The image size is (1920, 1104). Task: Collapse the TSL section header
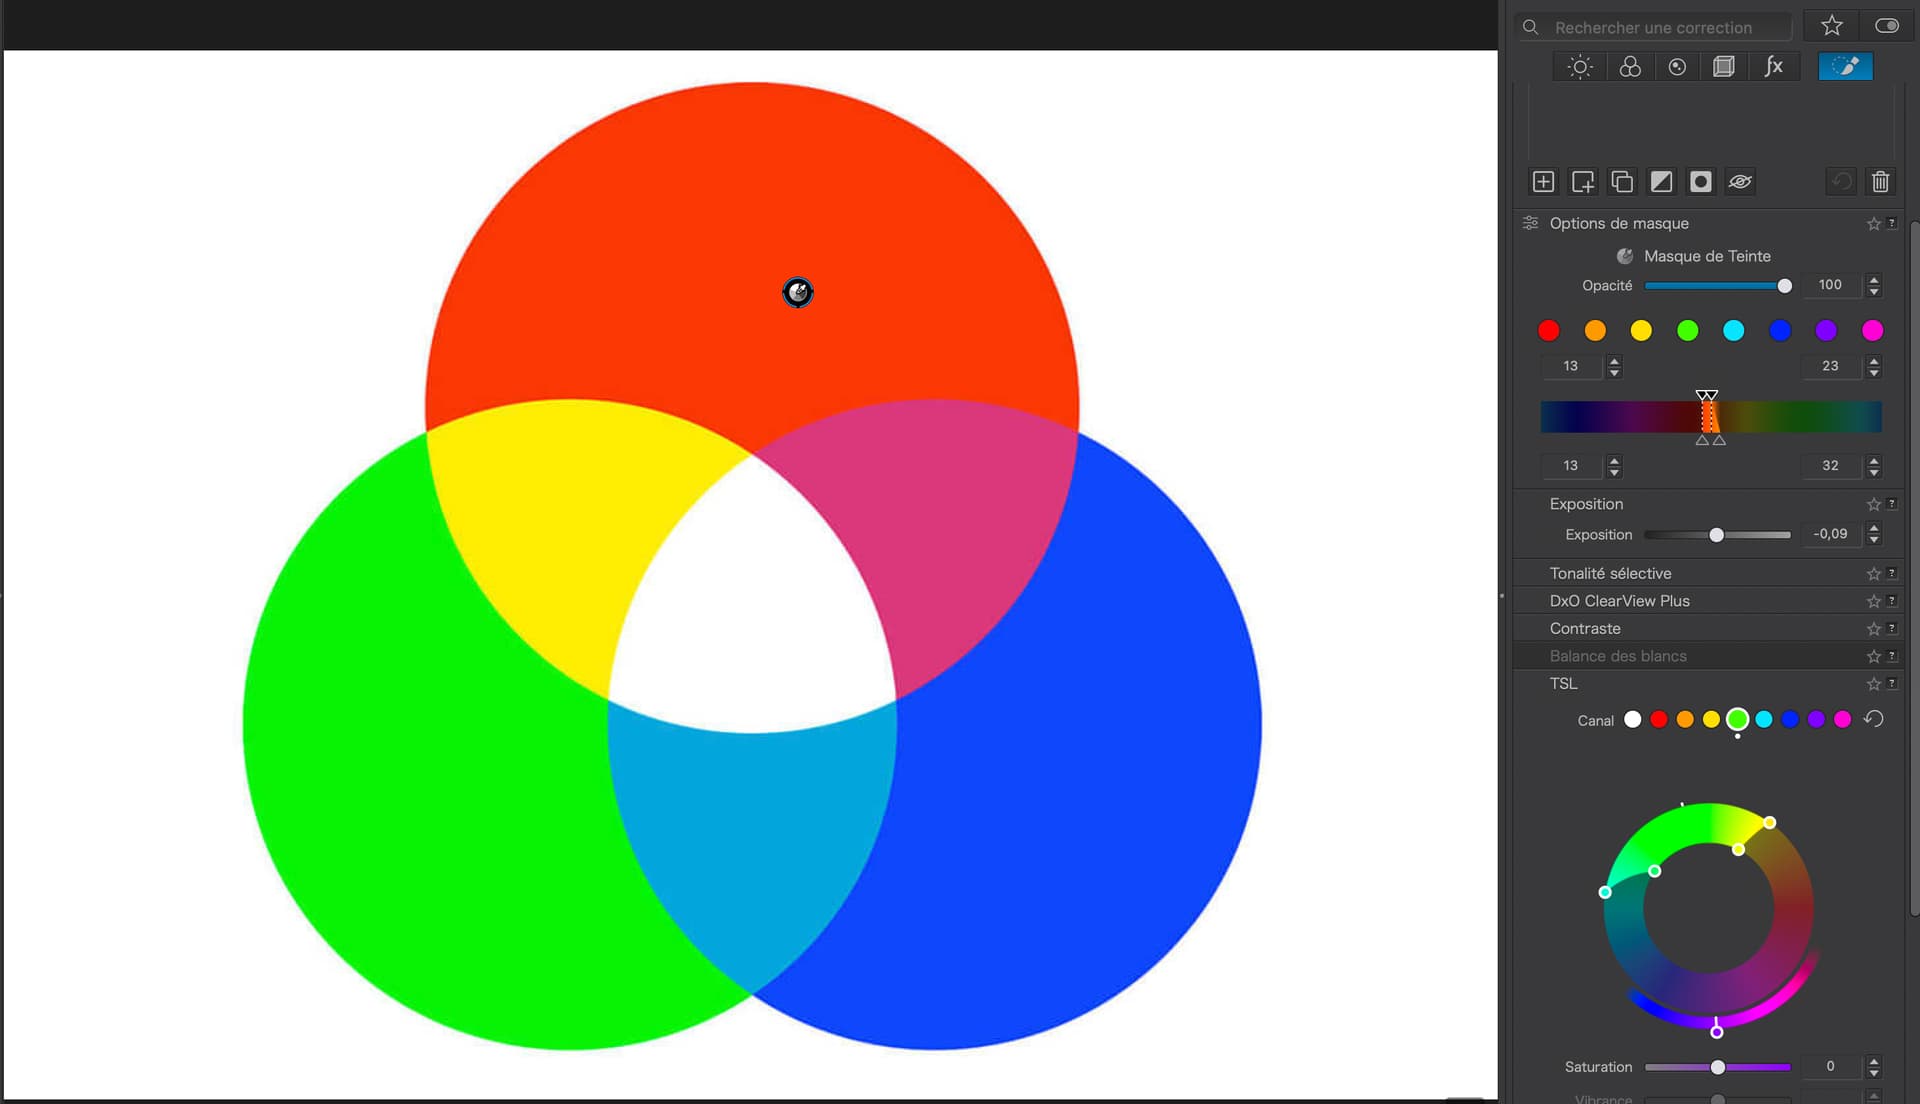(1563, 684)
